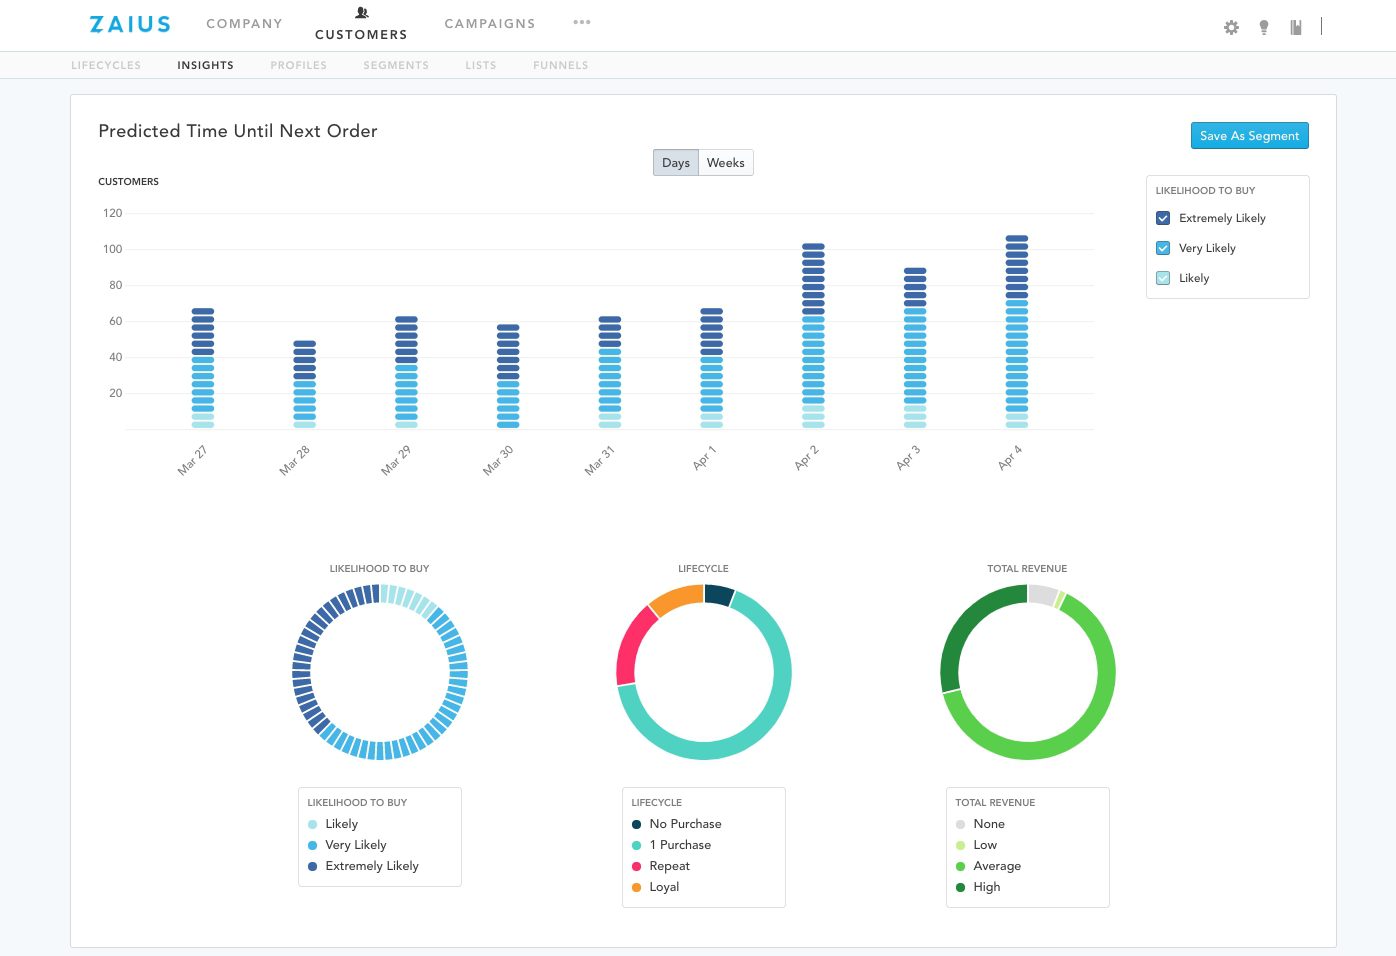Uncheck the Extremely Likely checkbox
Image resolution: width=1396 pixels, height=956 pixels.
pyautogui.click(x=1163, y=218)
